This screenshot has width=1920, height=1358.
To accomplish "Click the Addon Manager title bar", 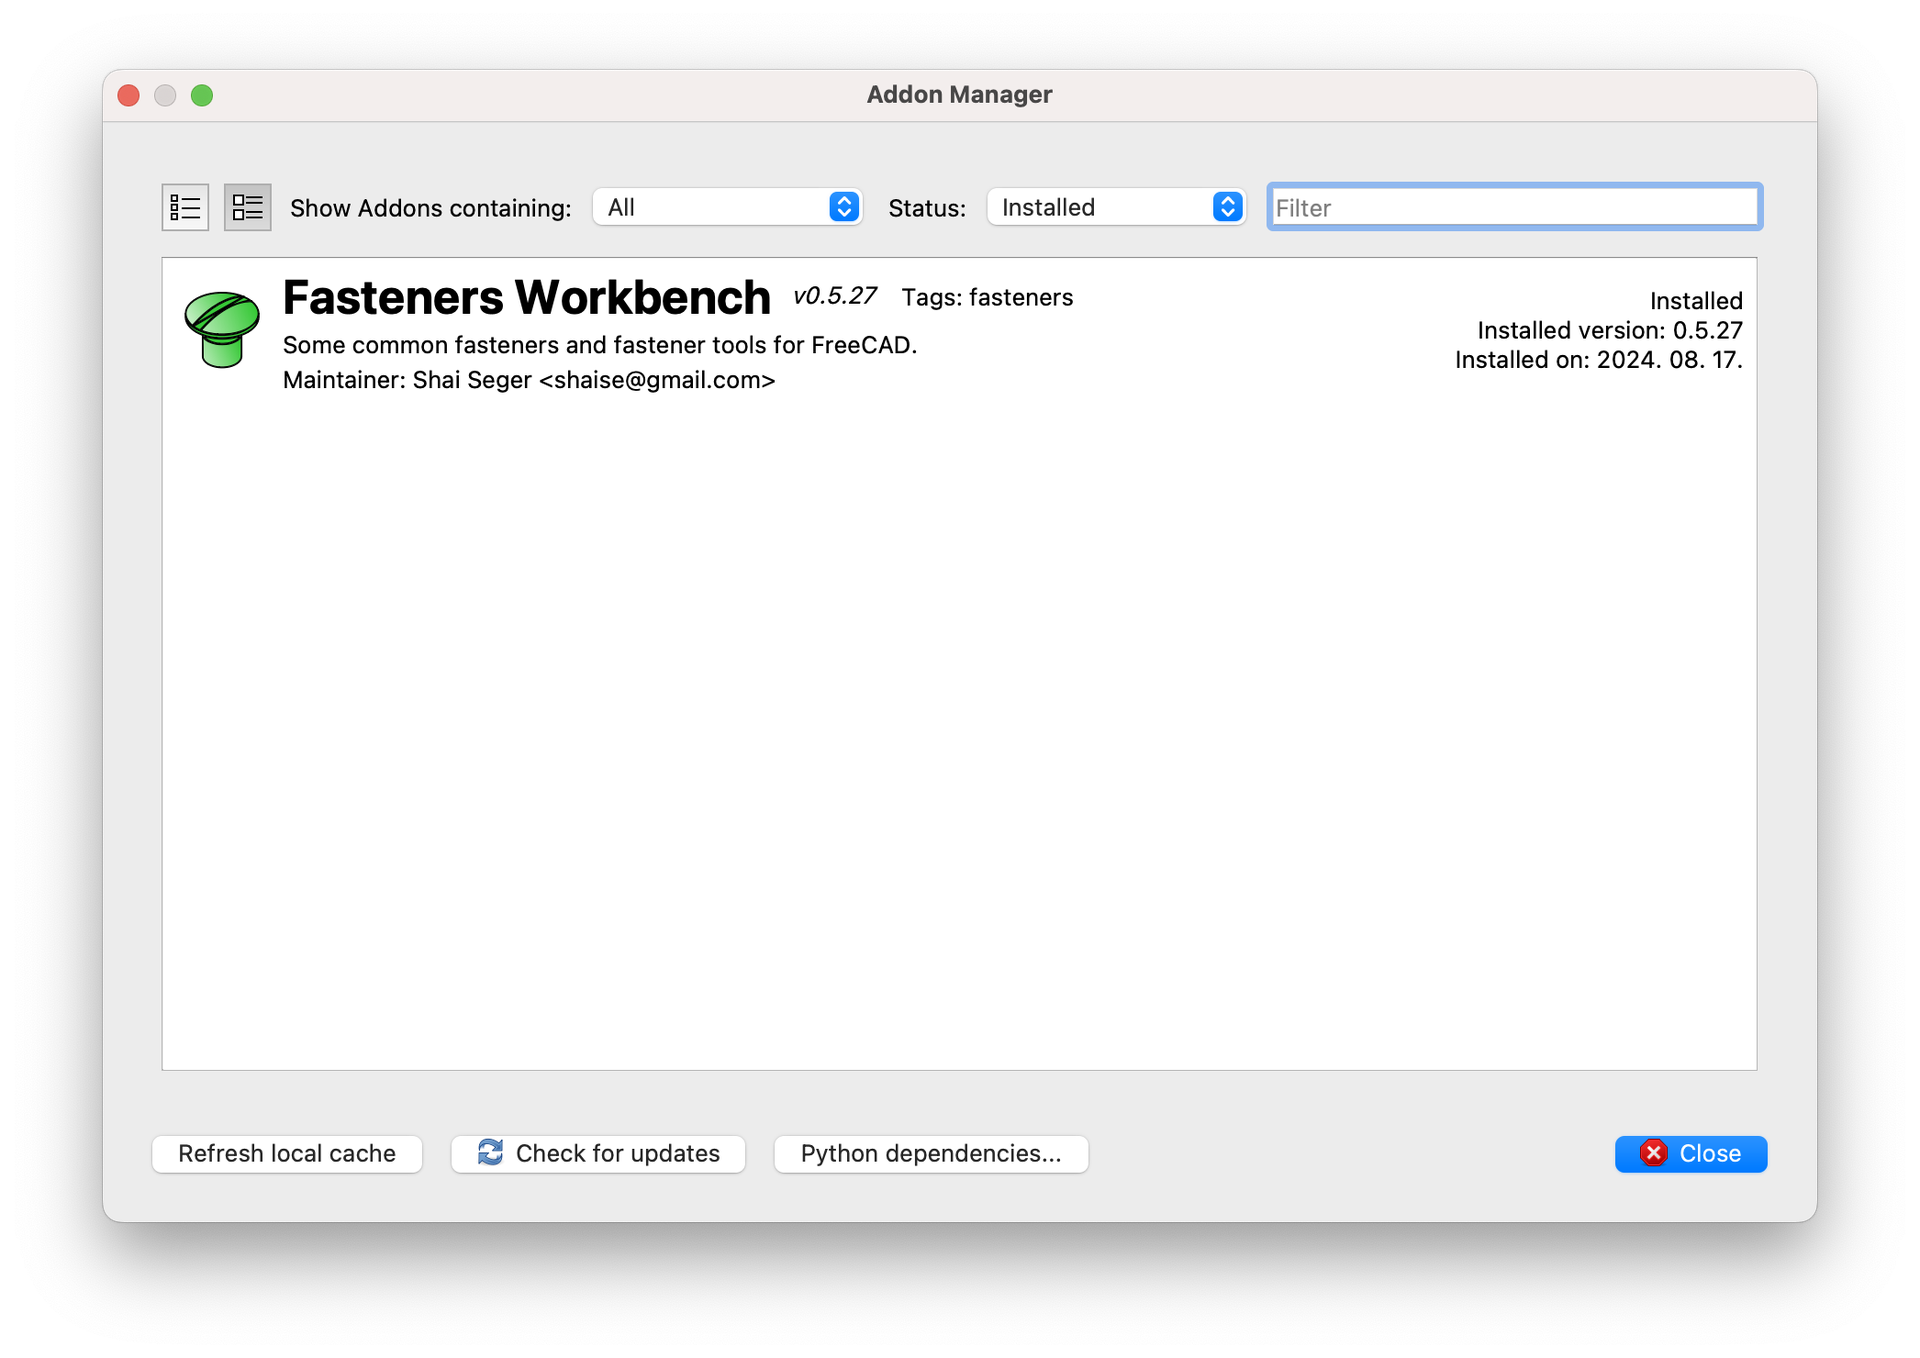I will (x=958, y=95).
